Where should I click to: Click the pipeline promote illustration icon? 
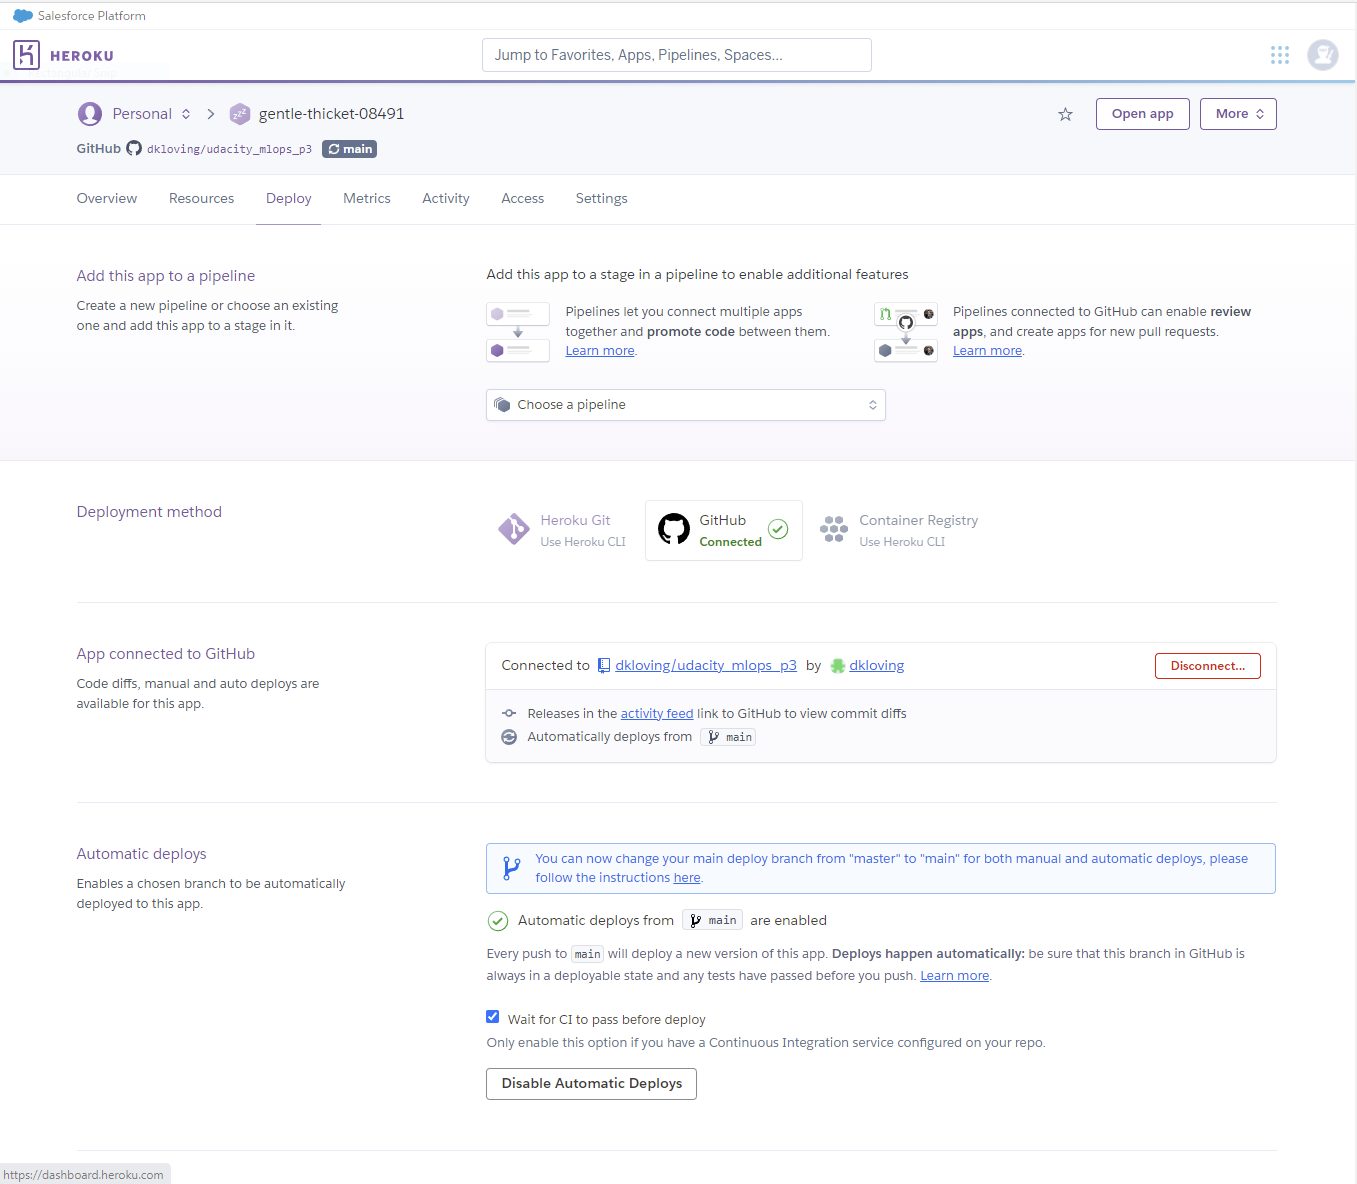(518, 332)
